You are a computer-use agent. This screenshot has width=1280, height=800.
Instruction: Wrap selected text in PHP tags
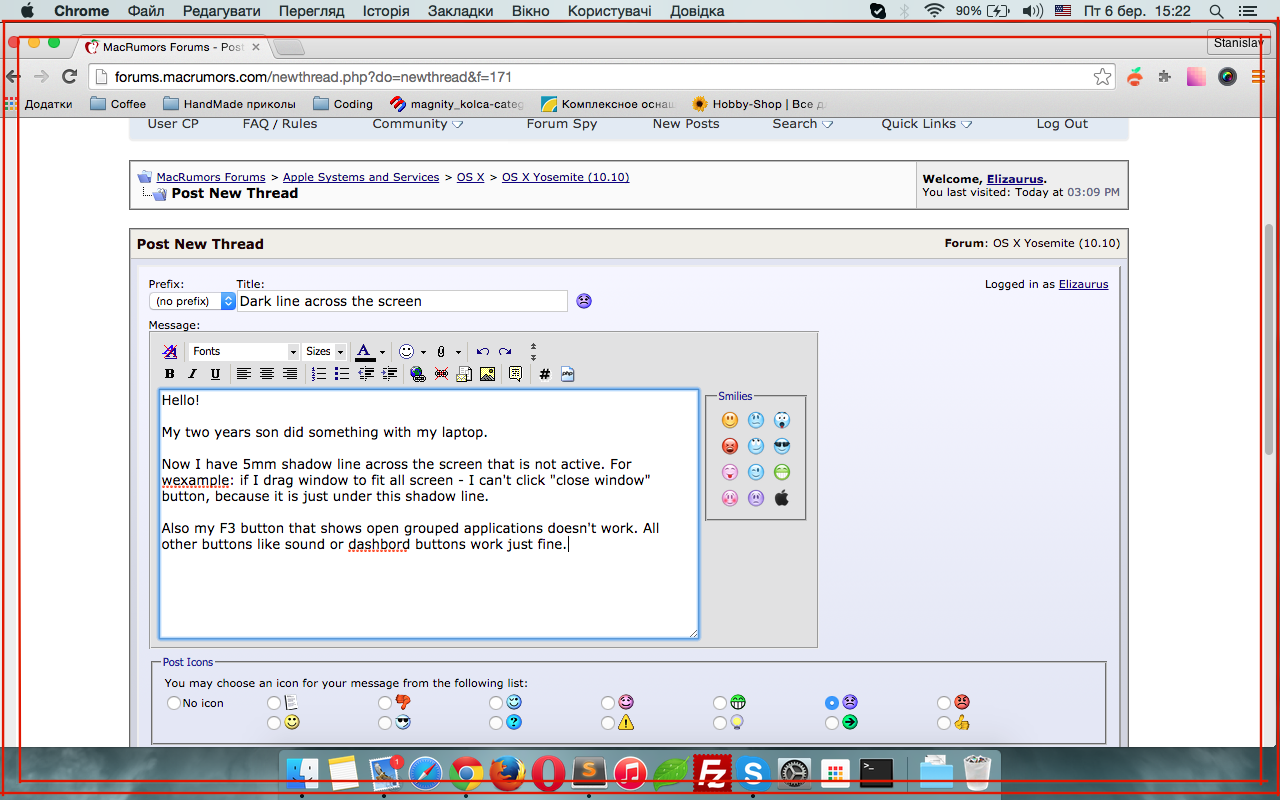pyautogui.click(x=568, y=374)
